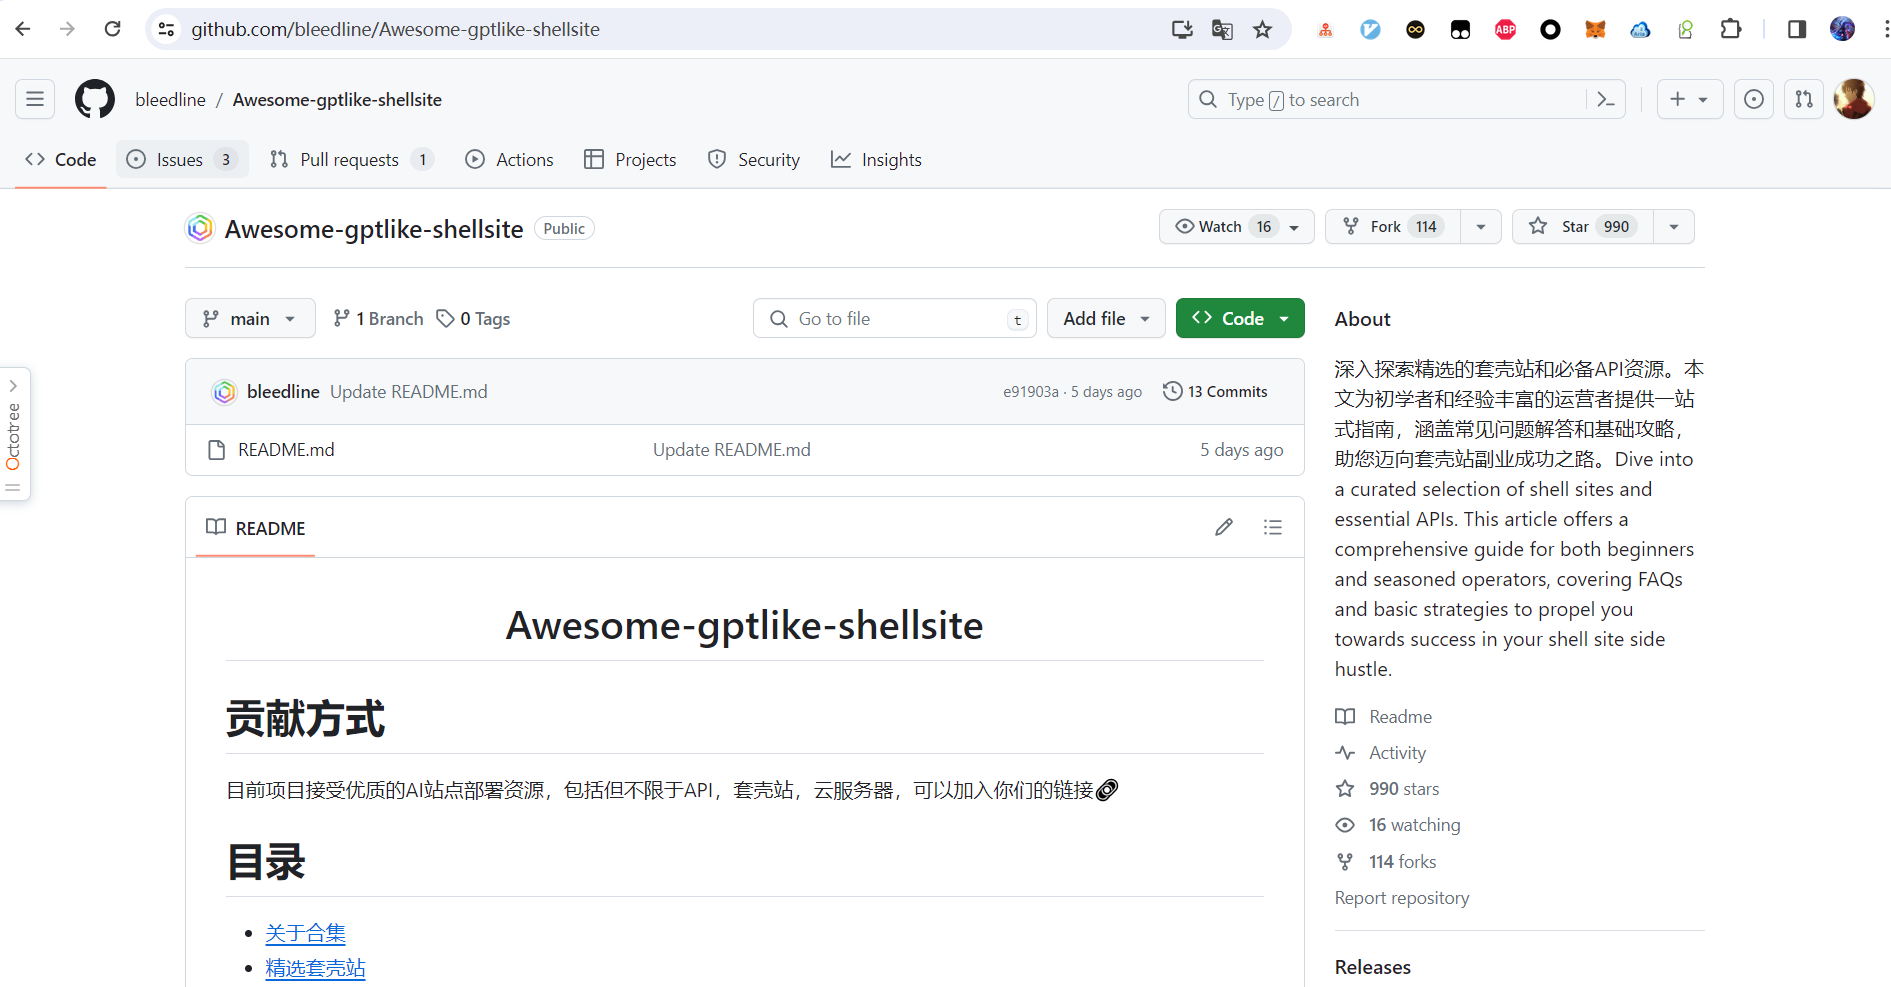Reload the page with the refresh icon
The image size is (1891, 987).
(x=113, y=29)
